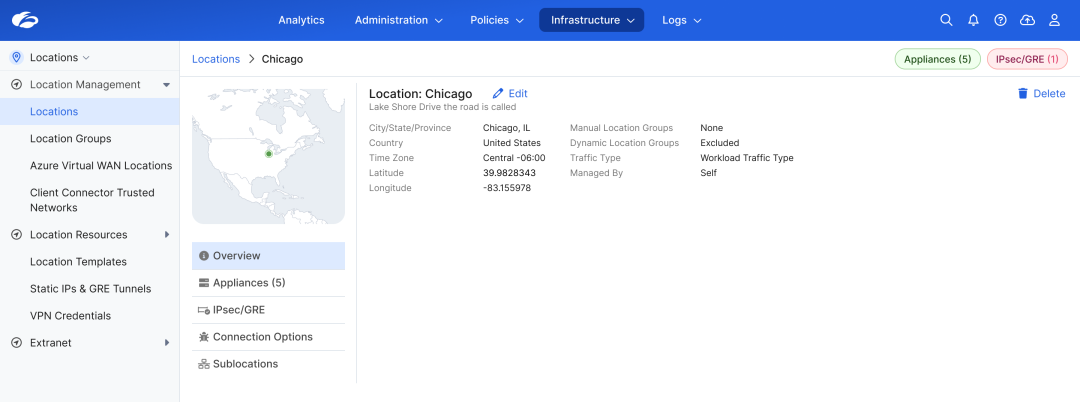Click the Appliances (5) badge button
This screenshot has width=1080, height=402.
pos(937,59)
